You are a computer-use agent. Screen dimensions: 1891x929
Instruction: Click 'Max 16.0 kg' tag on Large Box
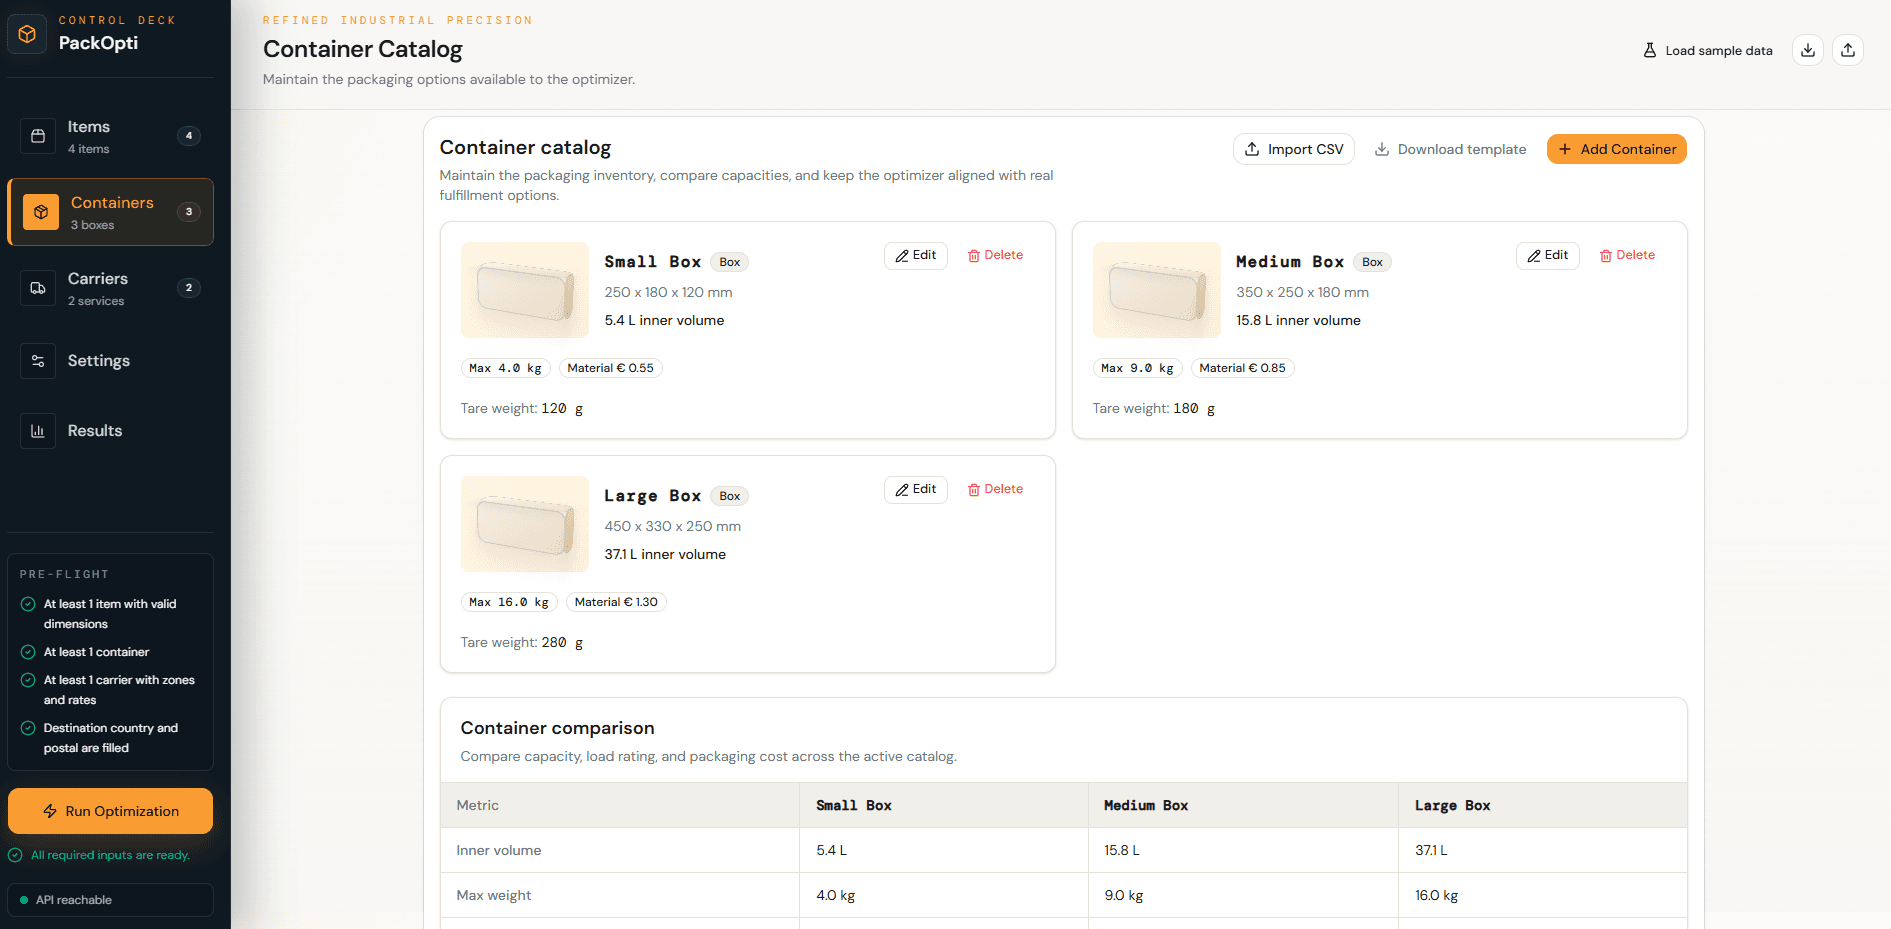509,602
